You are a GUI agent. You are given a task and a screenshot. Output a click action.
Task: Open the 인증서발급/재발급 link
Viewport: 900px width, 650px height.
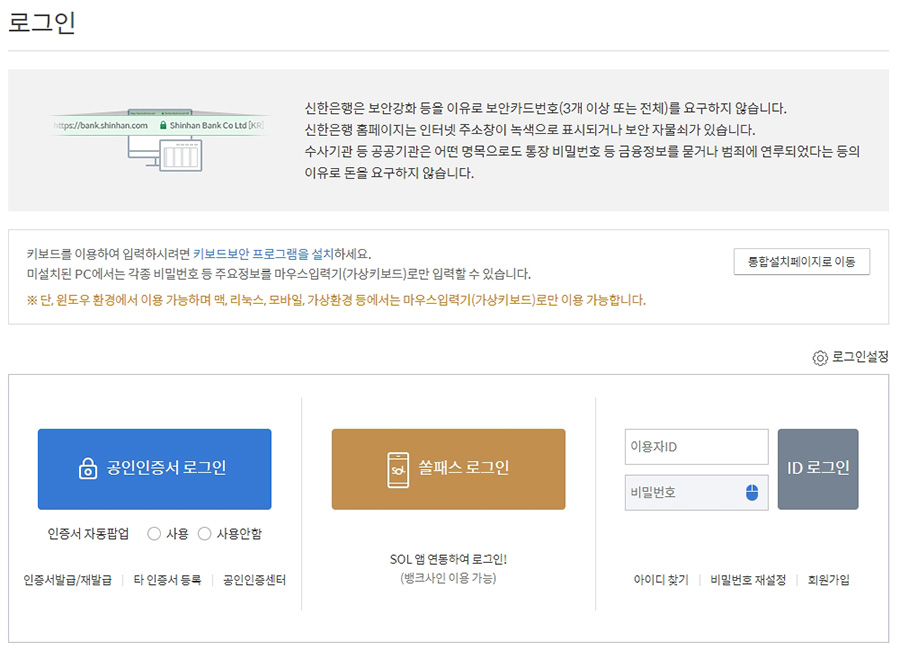point(67,580)
